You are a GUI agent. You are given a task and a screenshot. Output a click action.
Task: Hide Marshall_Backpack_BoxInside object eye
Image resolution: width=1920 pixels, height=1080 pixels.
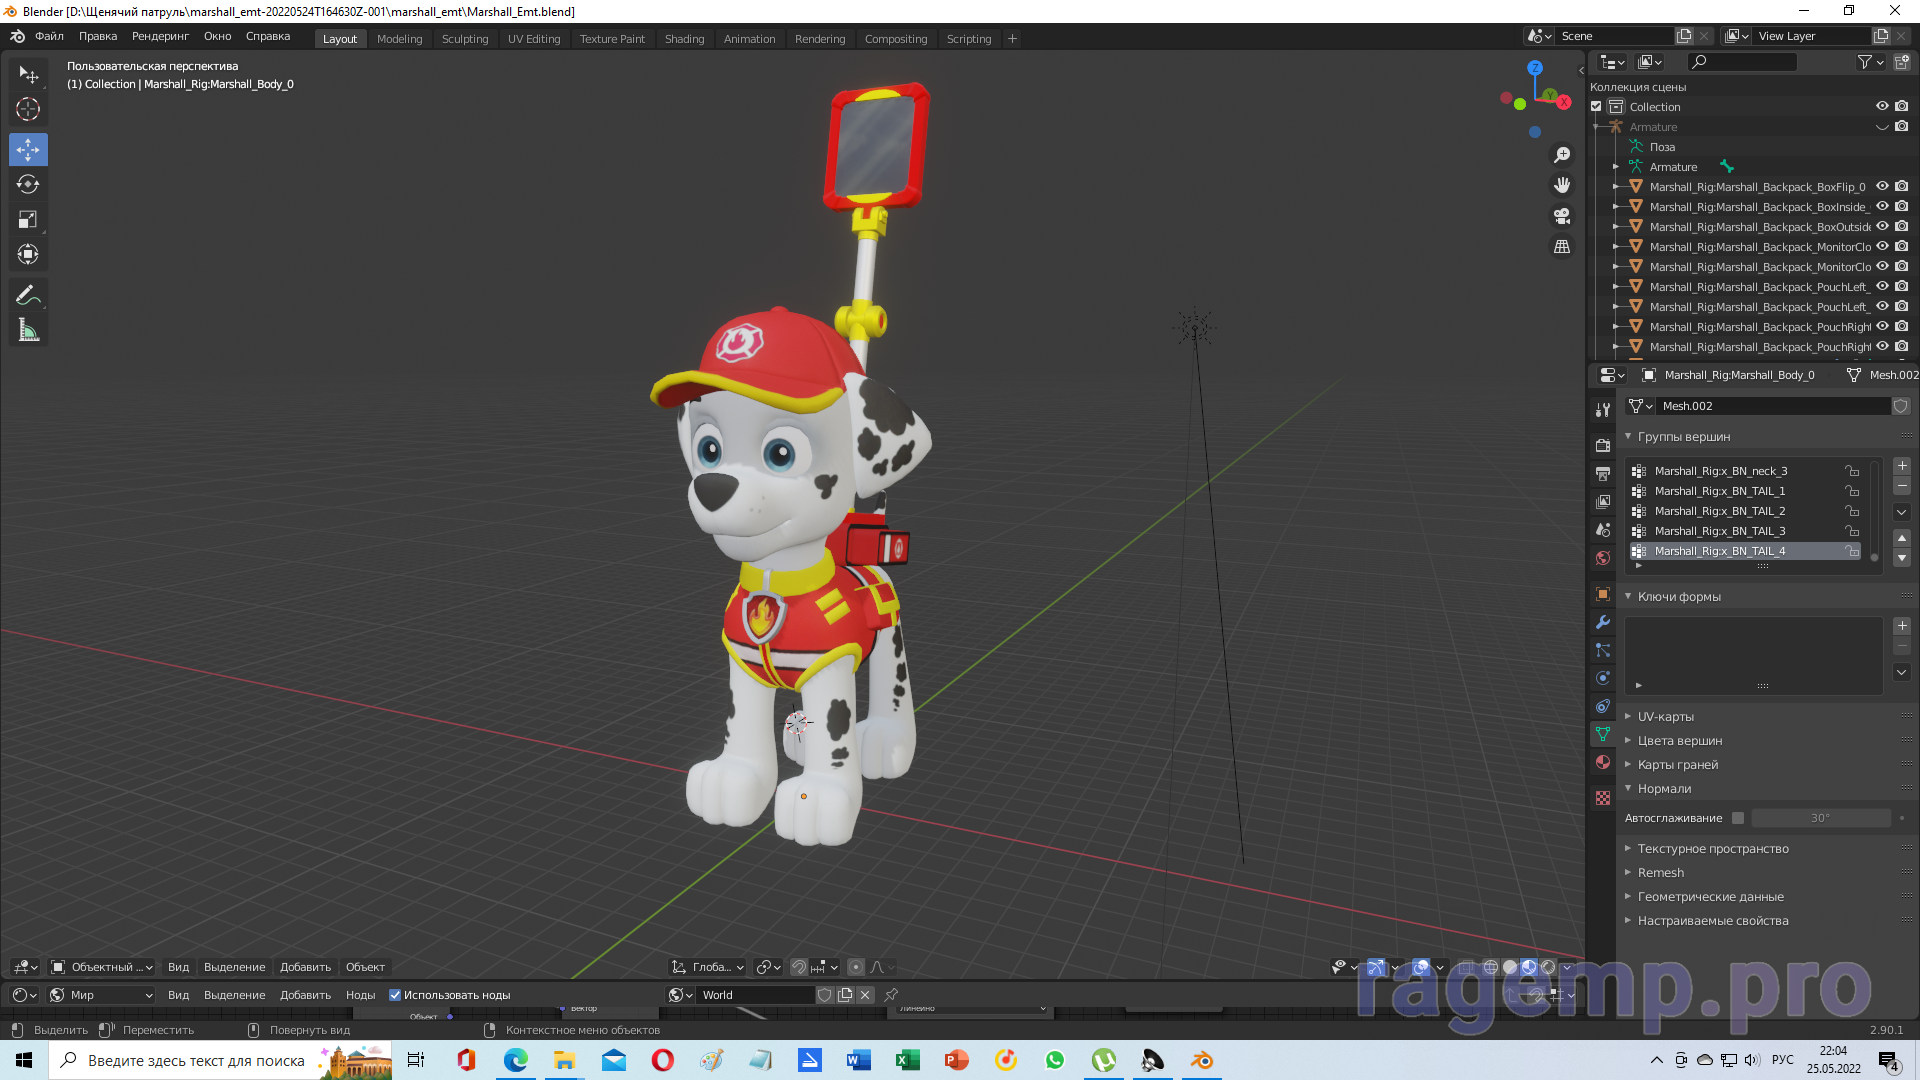tap(1882, 206)
